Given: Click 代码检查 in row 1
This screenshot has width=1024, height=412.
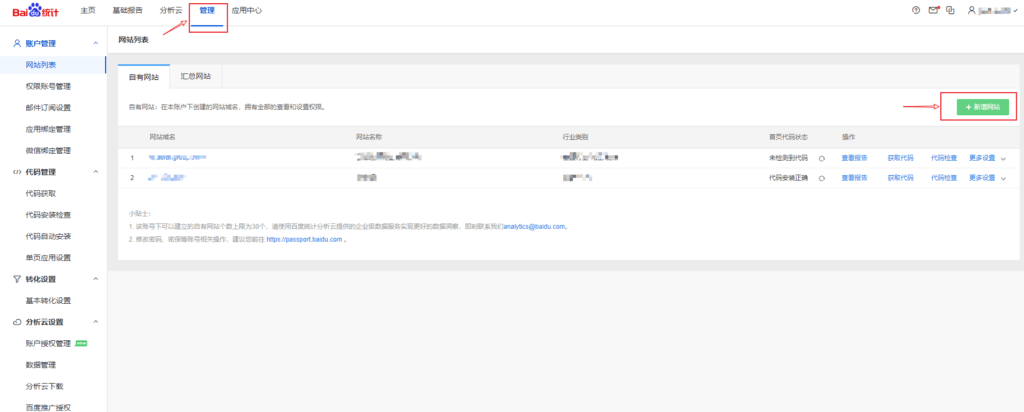Looking at the screenshot, I should coord(944,158).
